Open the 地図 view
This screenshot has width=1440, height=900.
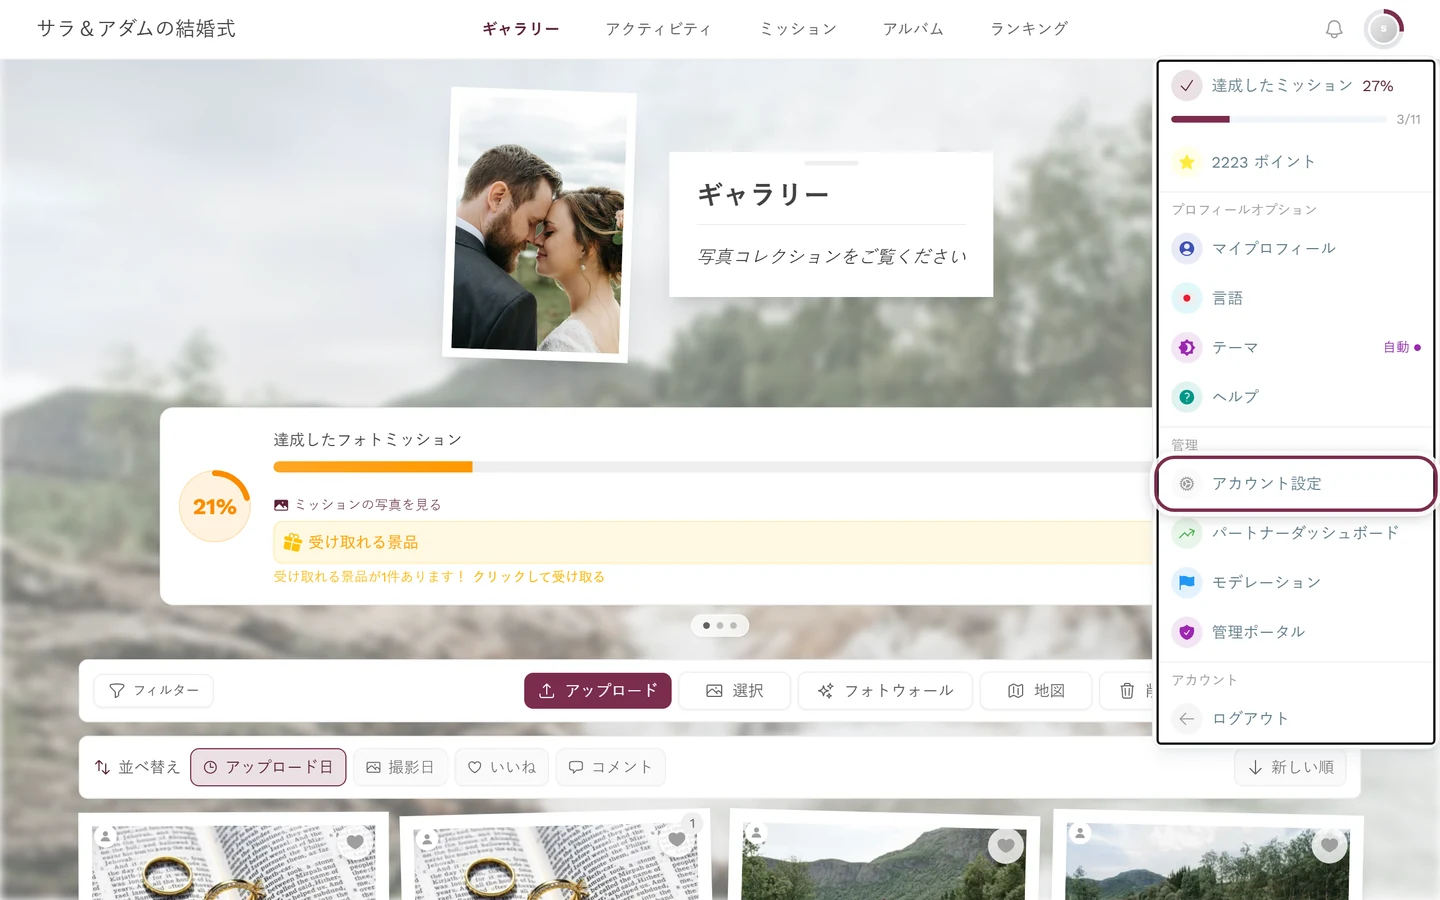tap(1036, 691)
